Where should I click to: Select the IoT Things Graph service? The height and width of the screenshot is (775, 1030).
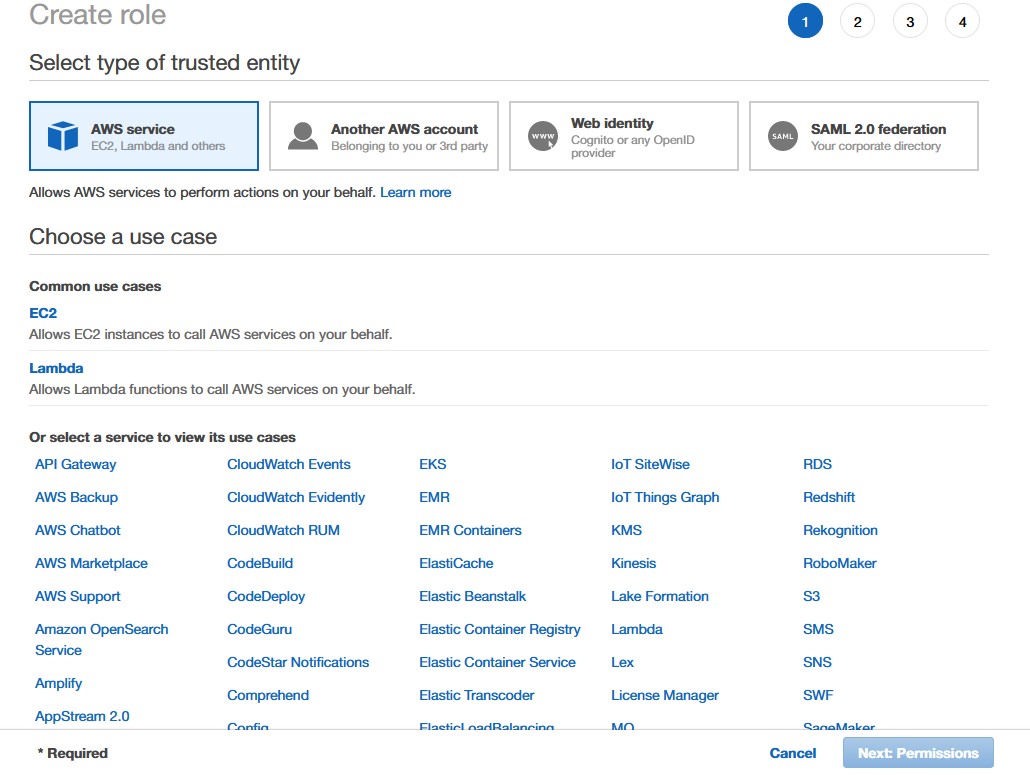[665, 497]
